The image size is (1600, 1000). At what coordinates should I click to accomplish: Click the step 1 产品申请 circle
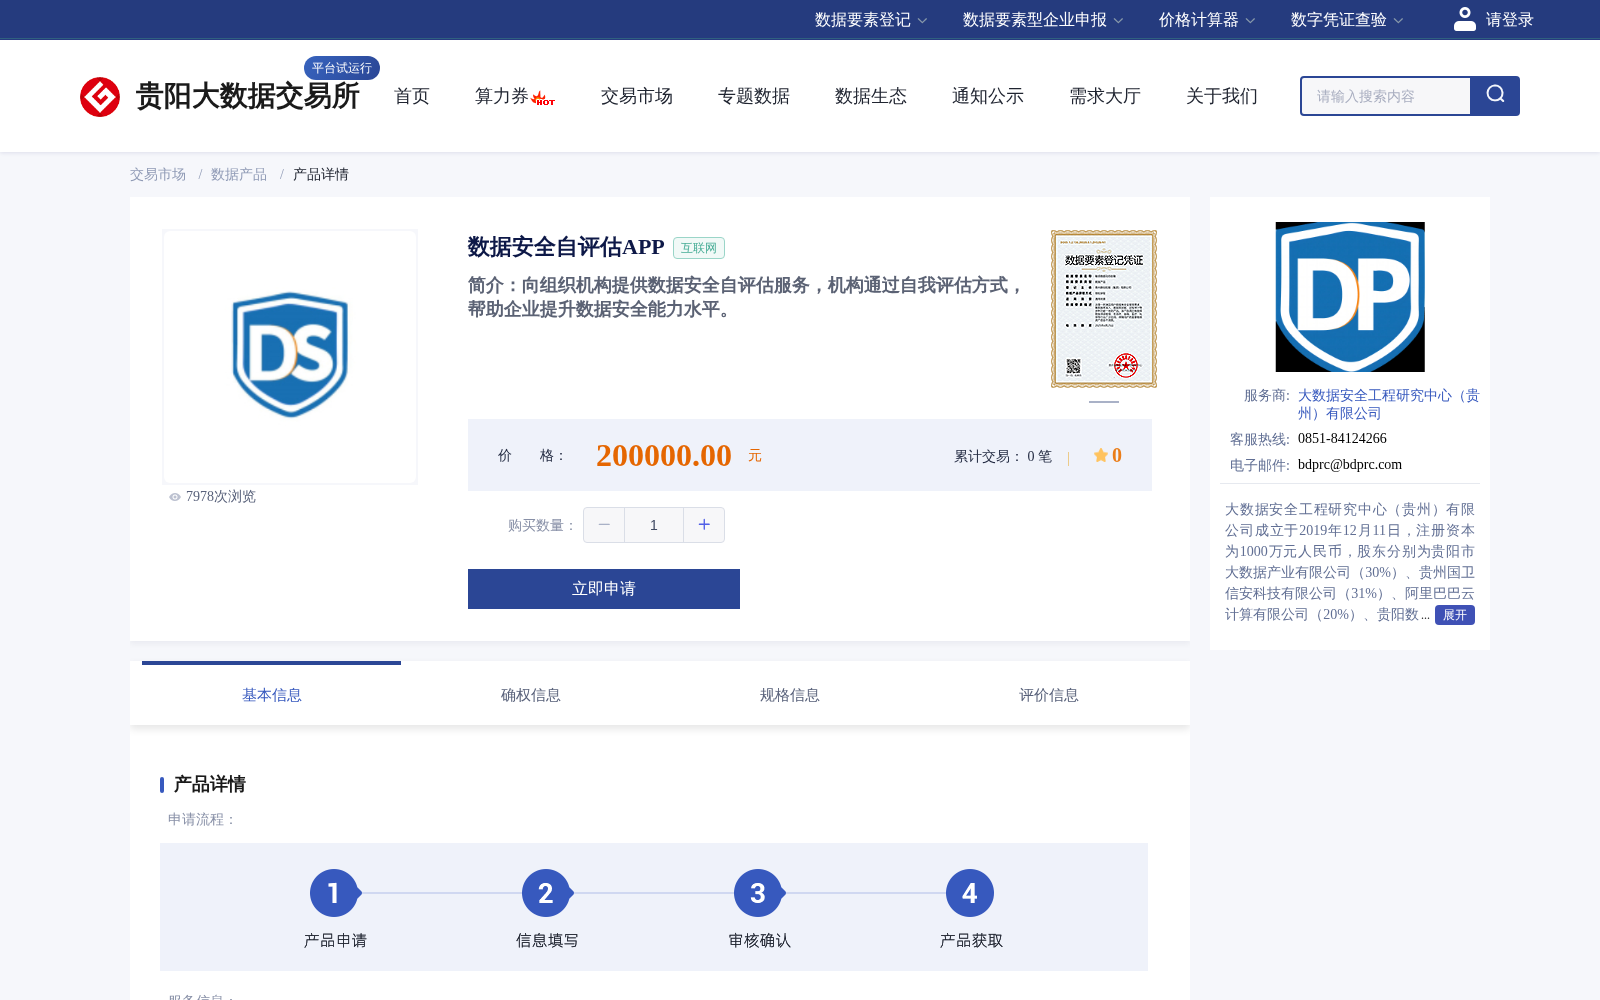[x=334, y=893]
